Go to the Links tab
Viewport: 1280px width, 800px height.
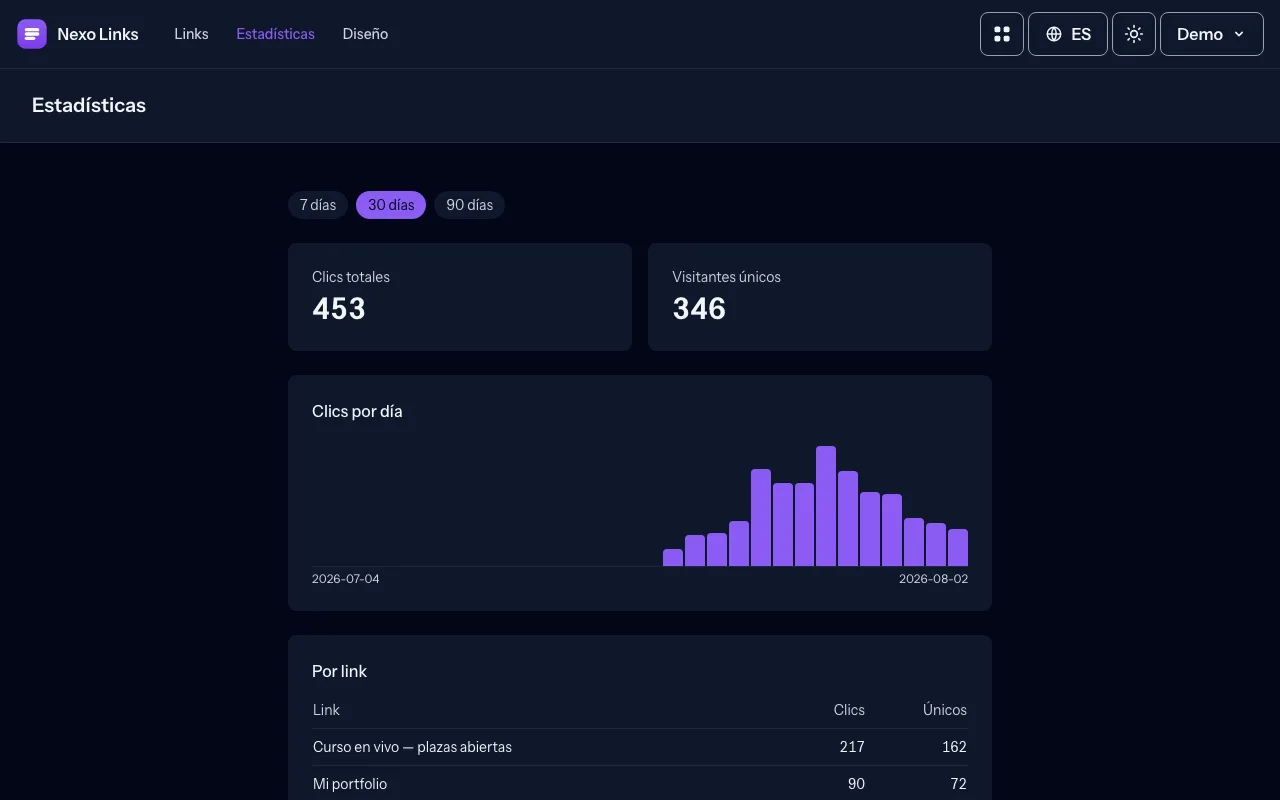pos(191,34)
